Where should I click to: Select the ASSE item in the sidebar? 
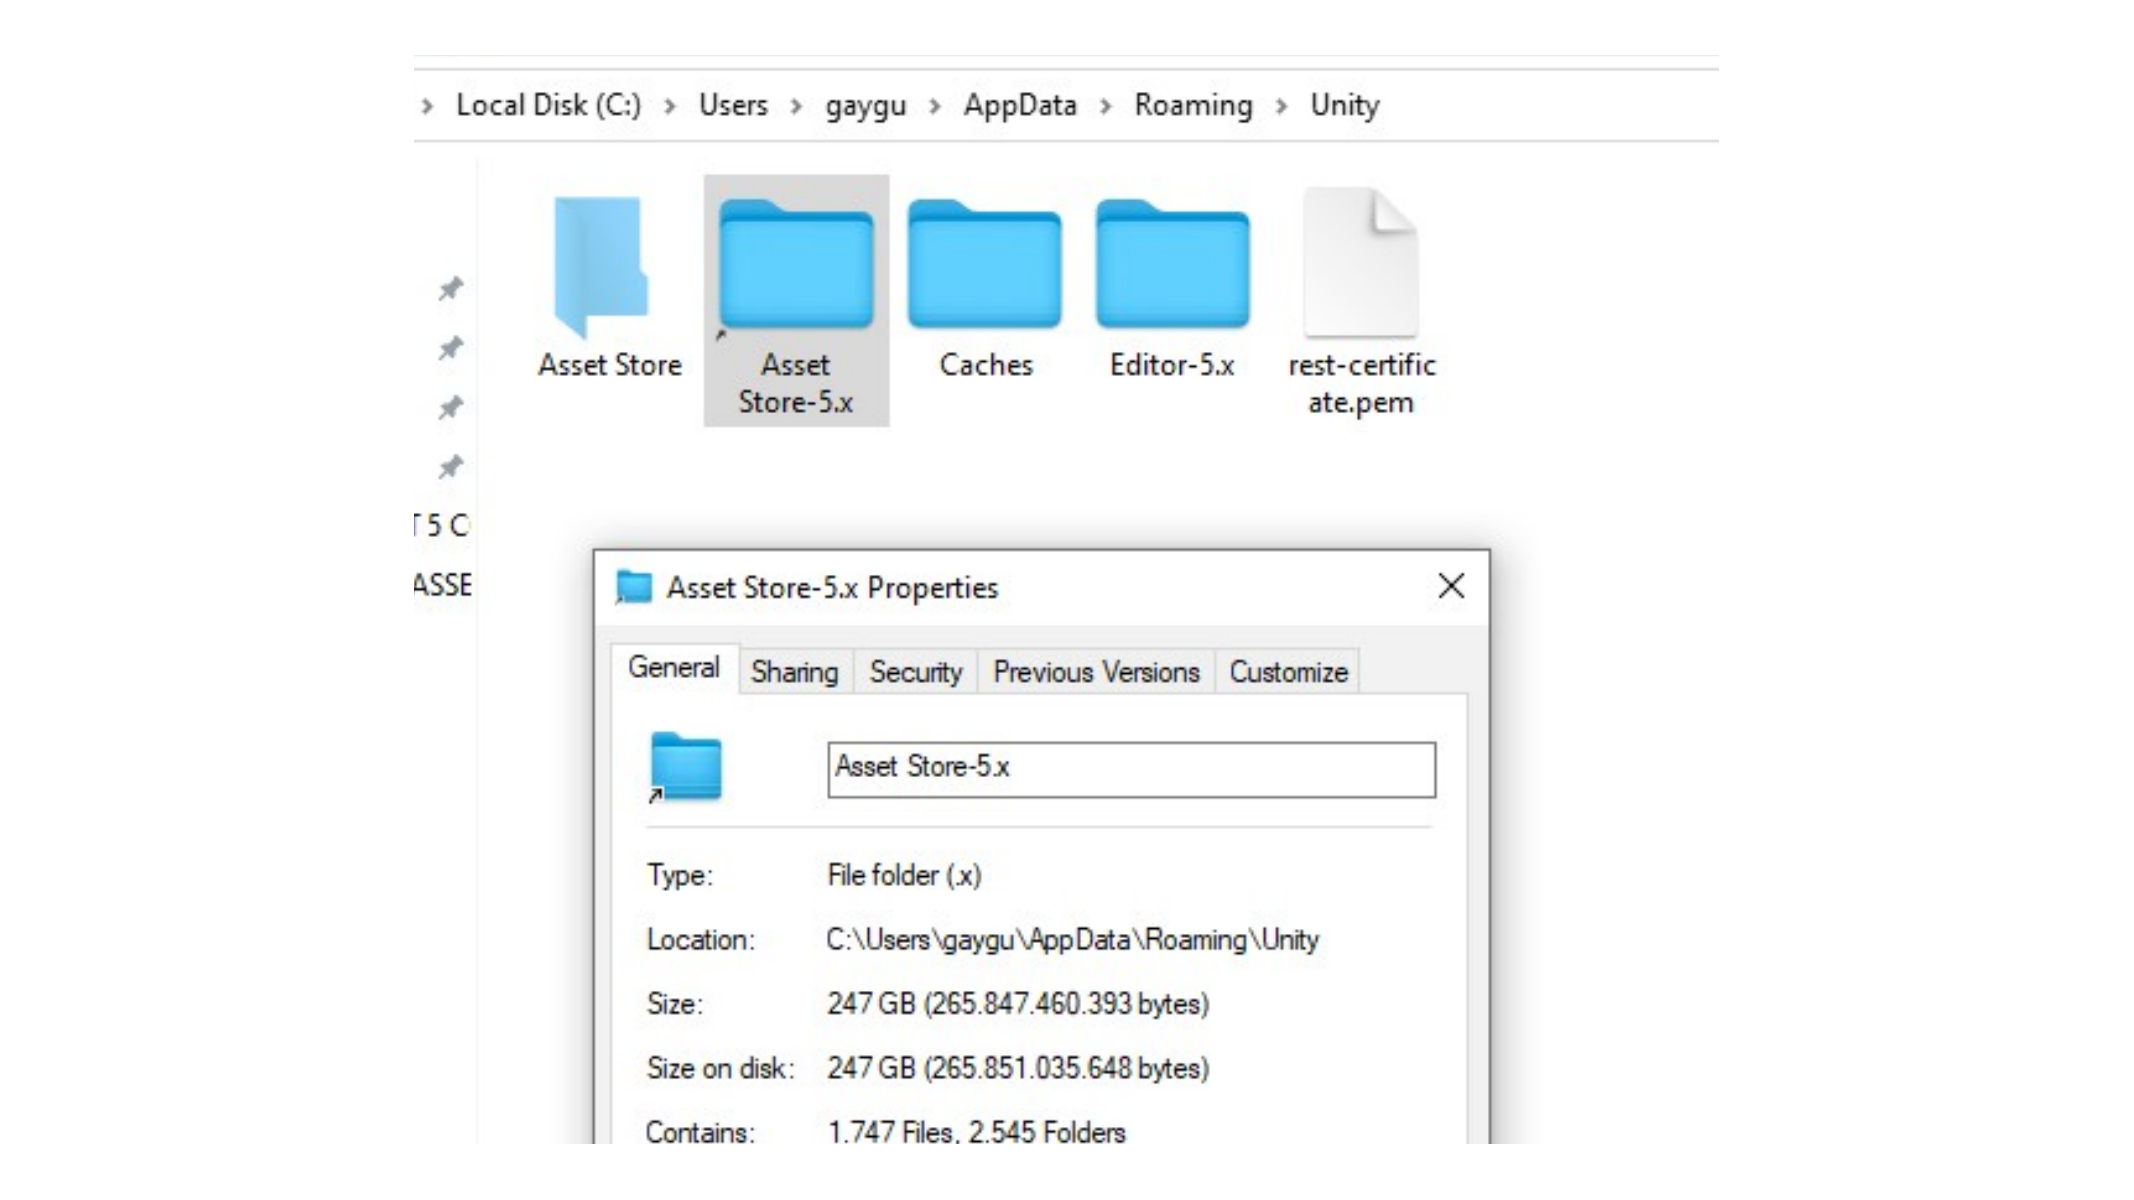pyautogui.click(x=443, y=585)
